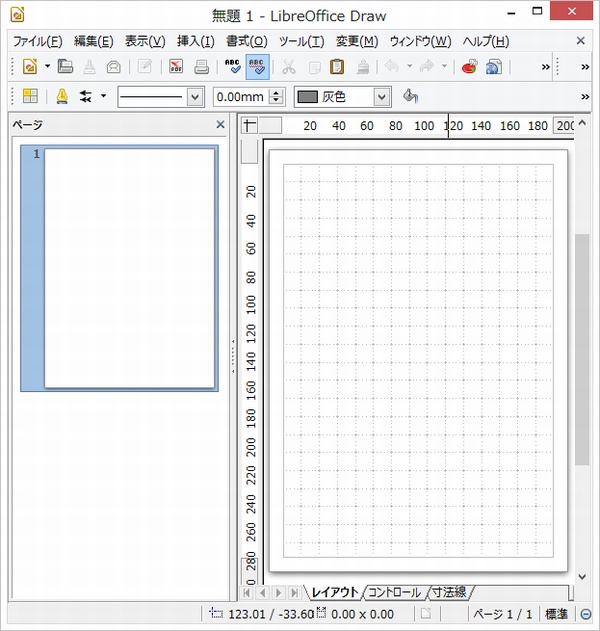Click the arrow style icon

click(86, 96)
